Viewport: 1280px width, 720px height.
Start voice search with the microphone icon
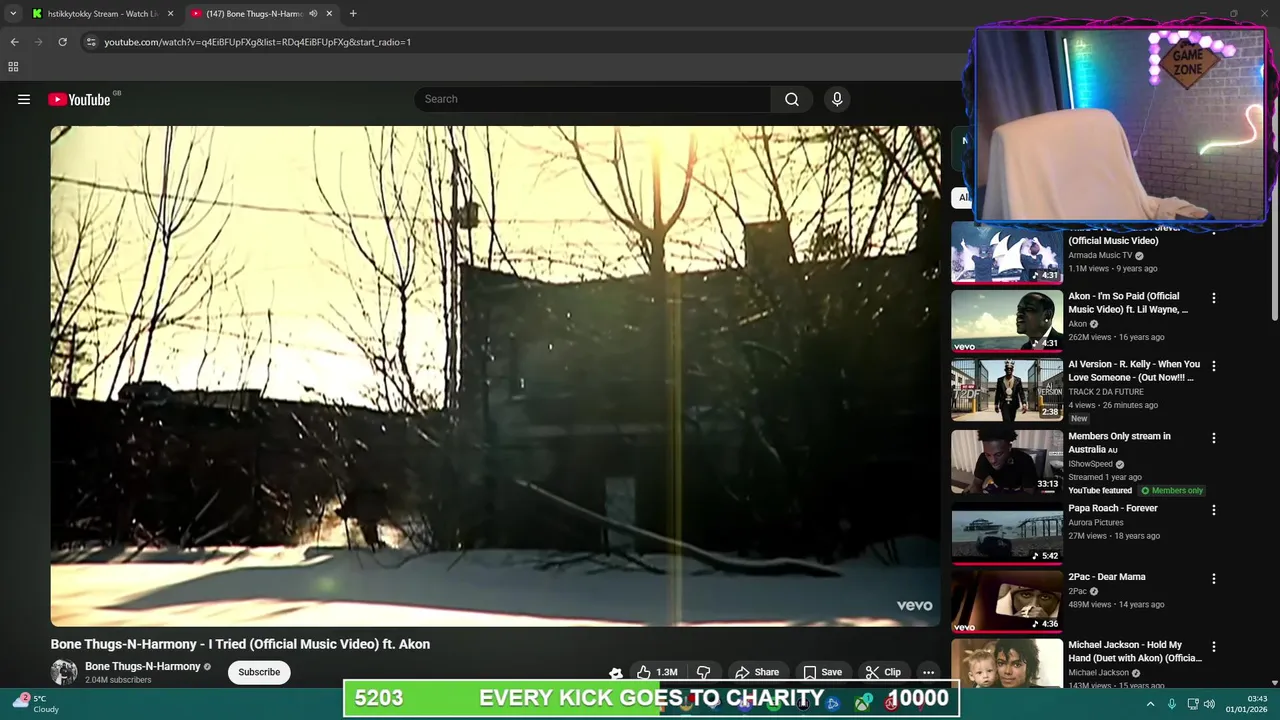(x=837, y=99)
